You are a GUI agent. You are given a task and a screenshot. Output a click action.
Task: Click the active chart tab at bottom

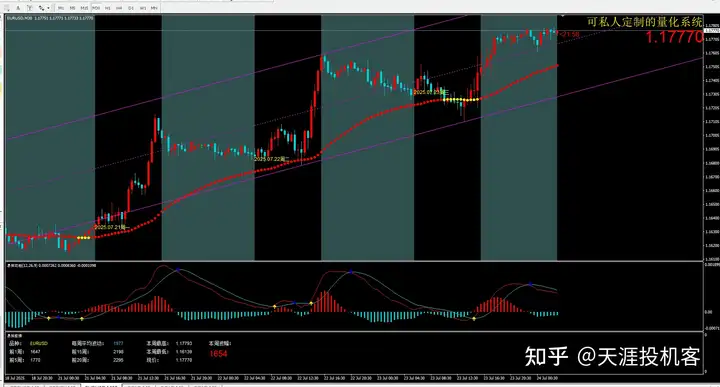click(100, 386)
